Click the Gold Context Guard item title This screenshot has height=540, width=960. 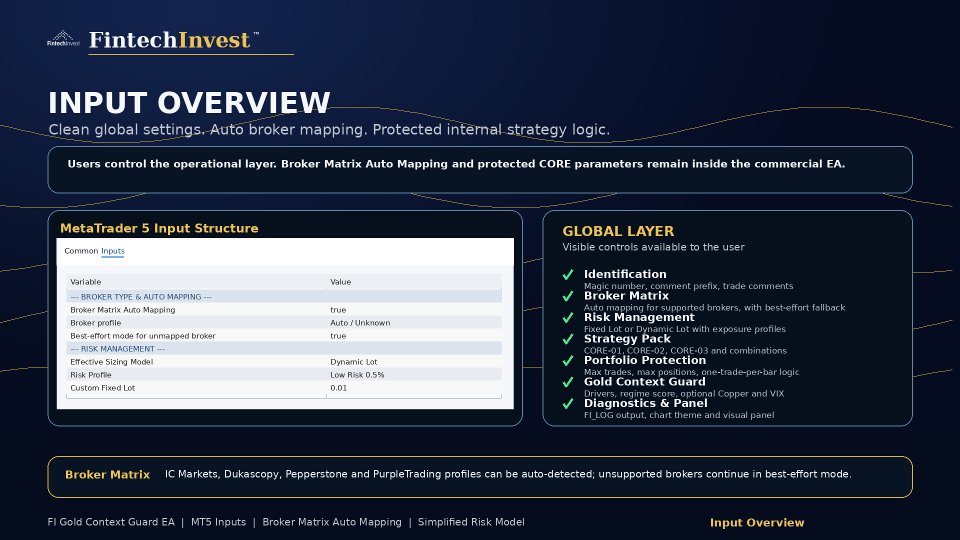click(x=645, y=381)
